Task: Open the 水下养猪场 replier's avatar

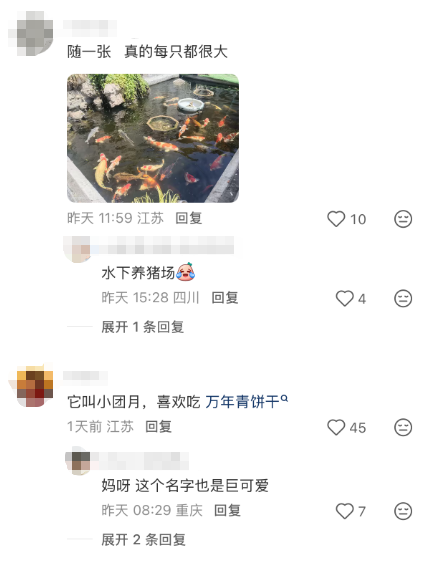Action: click(x=77, y=249)
